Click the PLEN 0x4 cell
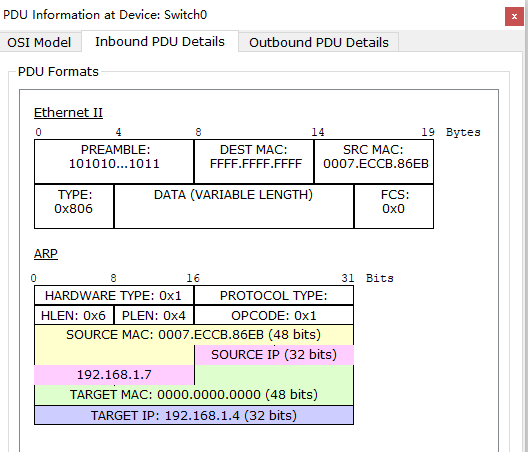 pyautogui.click(x=154, y=315)
